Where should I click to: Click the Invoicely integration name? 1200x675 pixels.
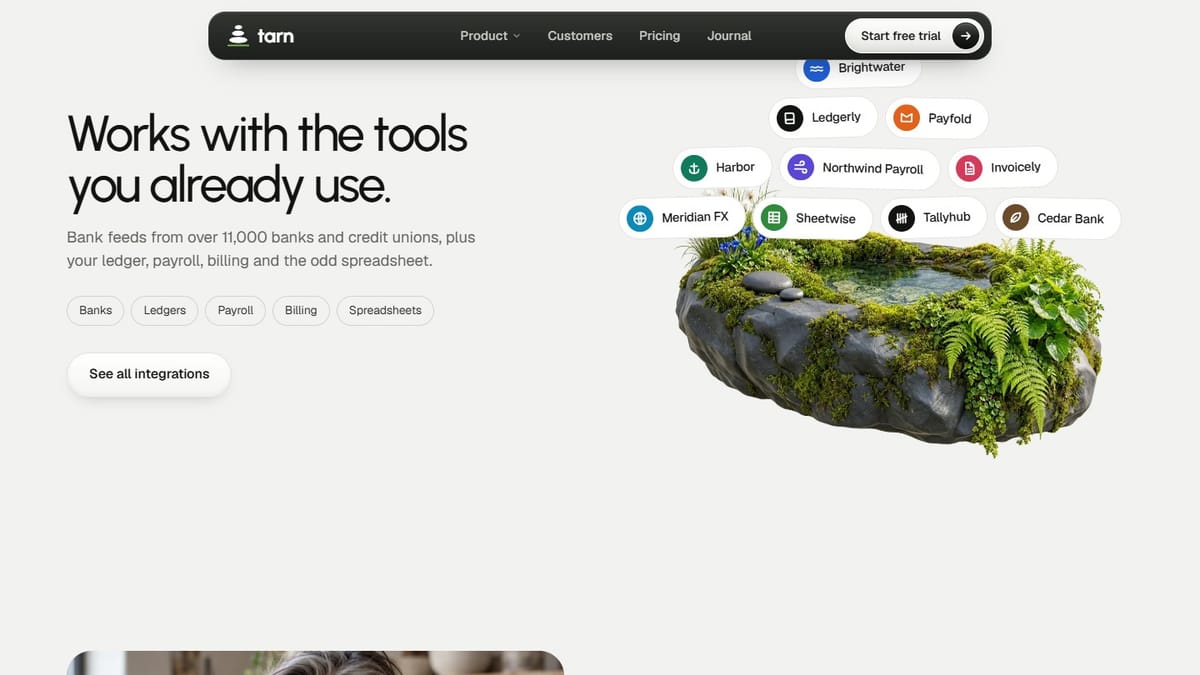pyautogui.click(x=1016, y=167)
